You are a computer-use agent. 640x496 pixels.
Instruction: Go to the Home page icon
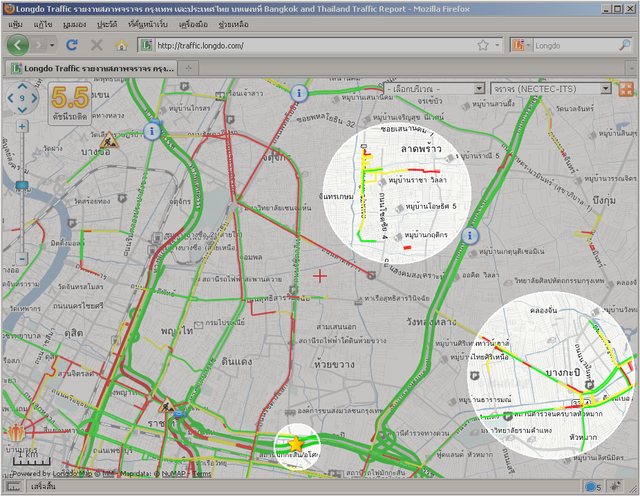121,45
